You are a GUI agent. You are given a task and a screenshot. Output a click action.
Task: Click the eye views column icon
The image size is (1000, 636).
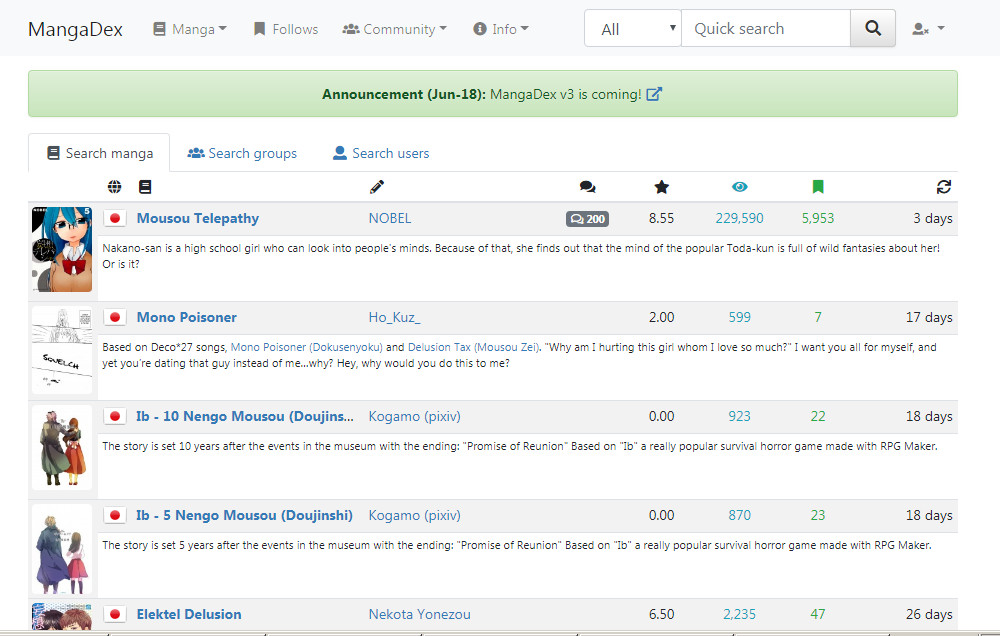click(740, 187)
